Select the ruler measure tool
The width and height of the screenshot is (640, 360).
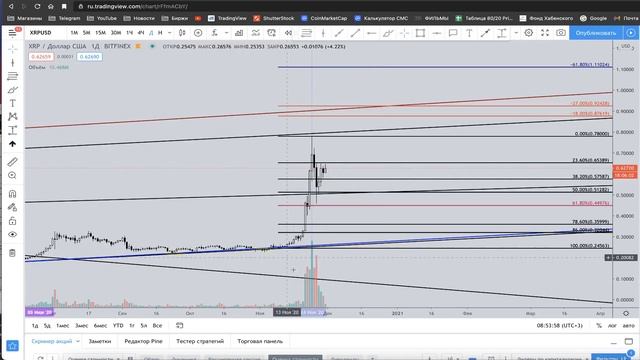[13, 162]
